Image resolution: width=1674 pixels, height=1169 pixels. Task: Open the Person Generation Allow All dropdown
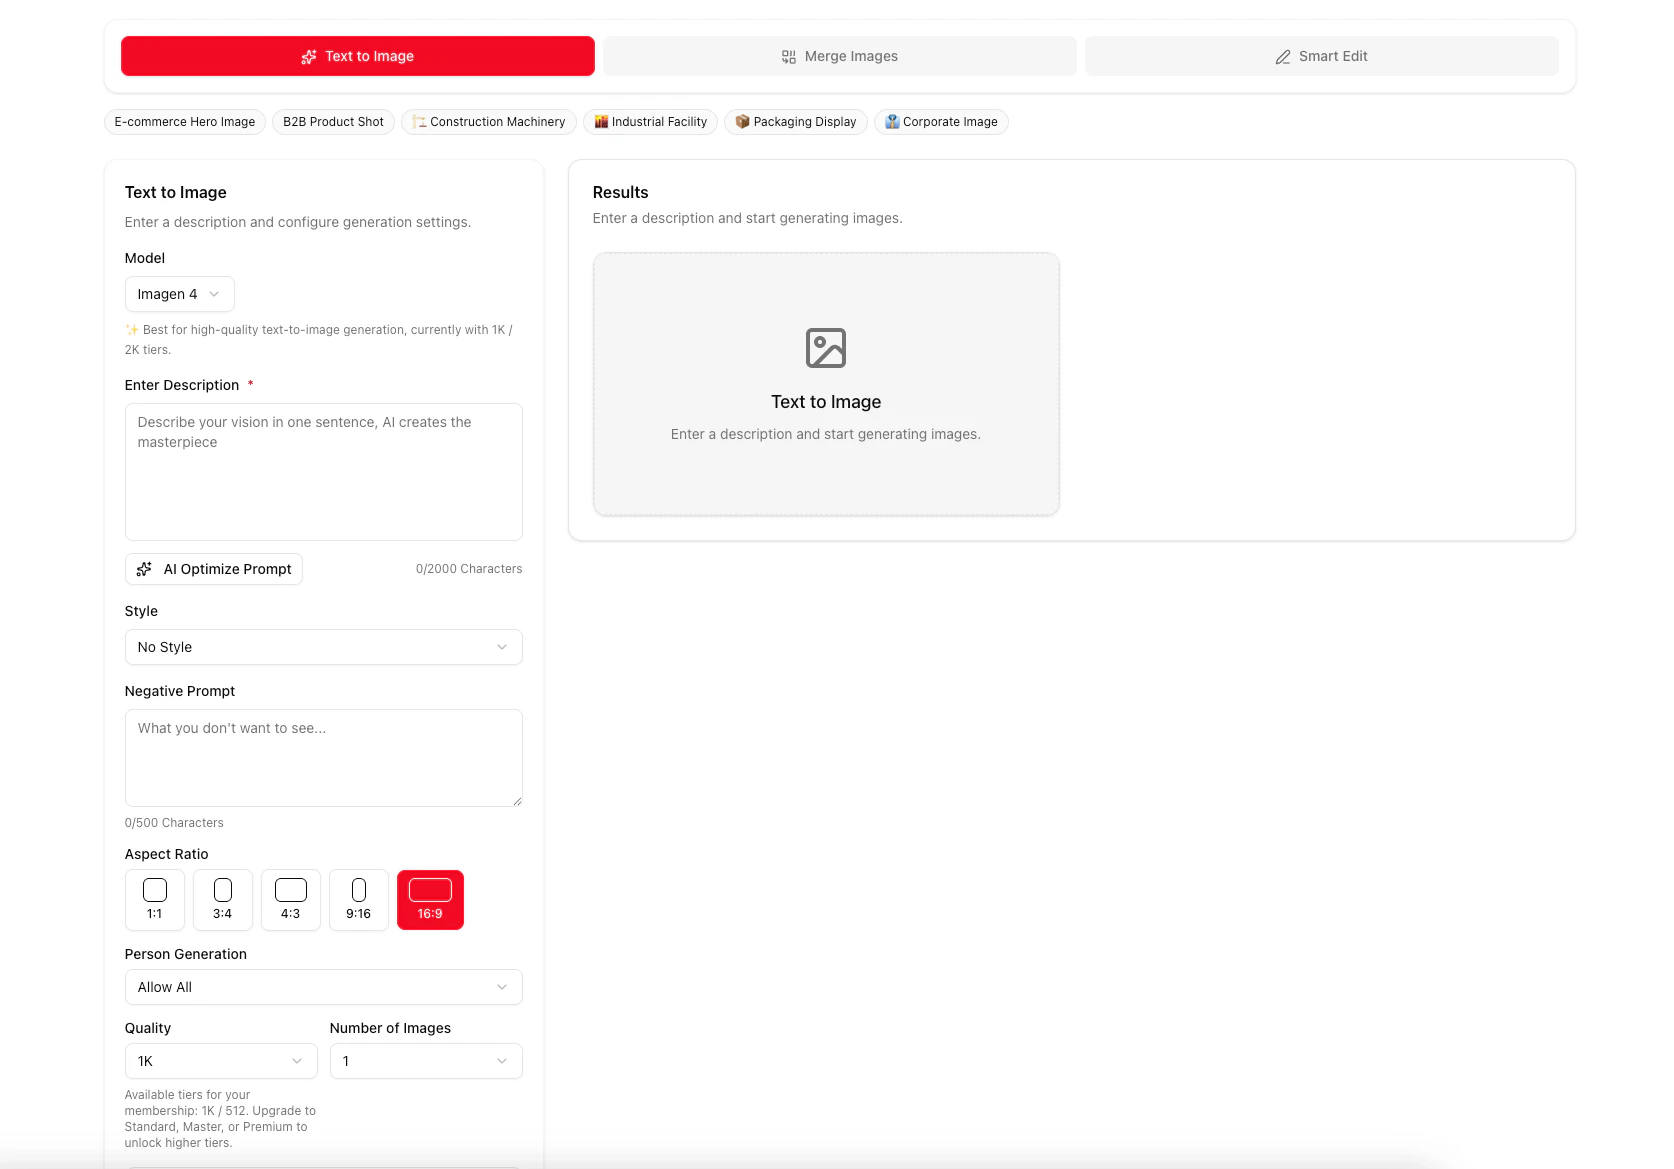pyautogui.click(x=324, y=987)
